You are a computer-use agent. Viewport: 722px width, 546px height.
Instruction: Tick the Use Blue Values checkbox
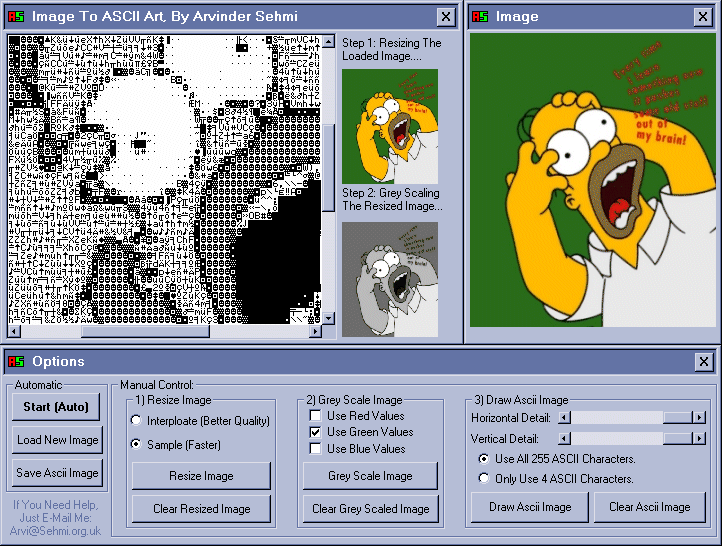point(315,449)
